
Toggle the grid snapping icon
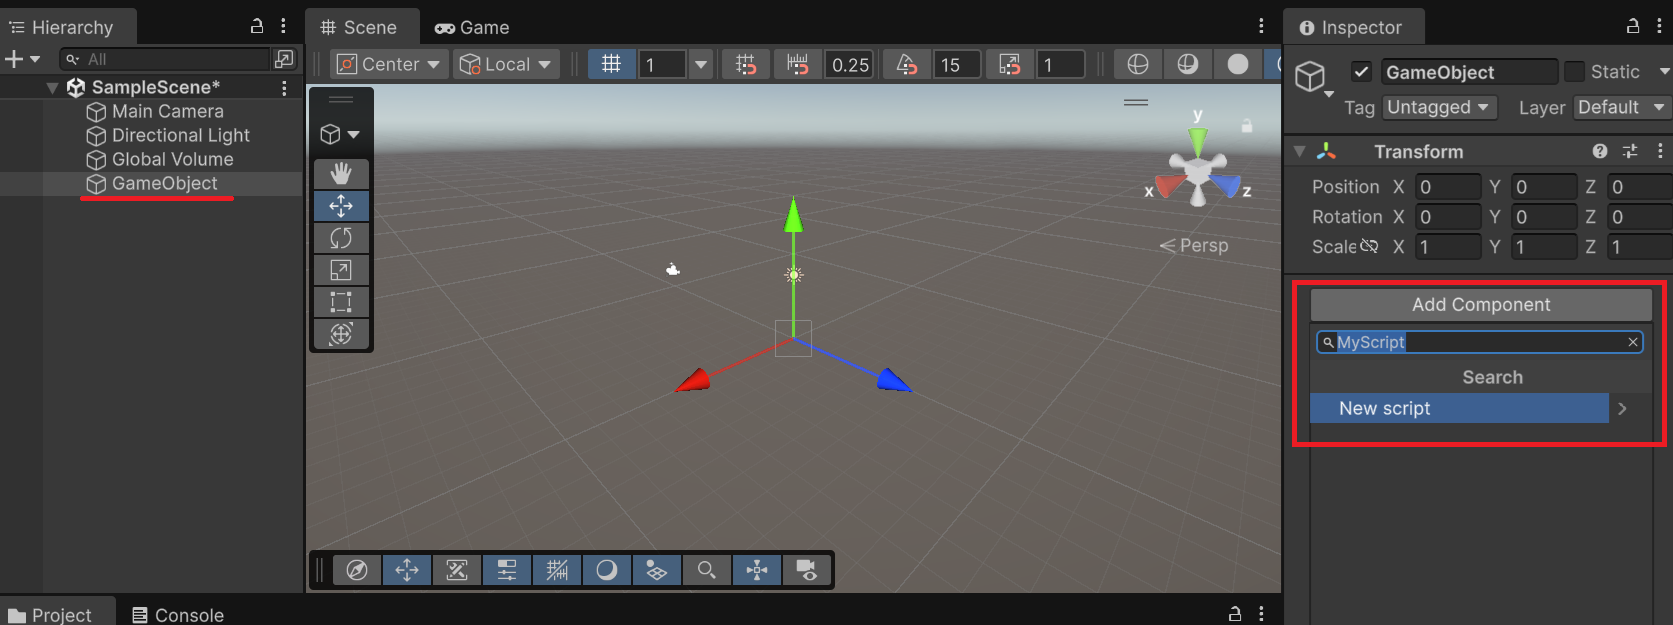click(611, 65)
